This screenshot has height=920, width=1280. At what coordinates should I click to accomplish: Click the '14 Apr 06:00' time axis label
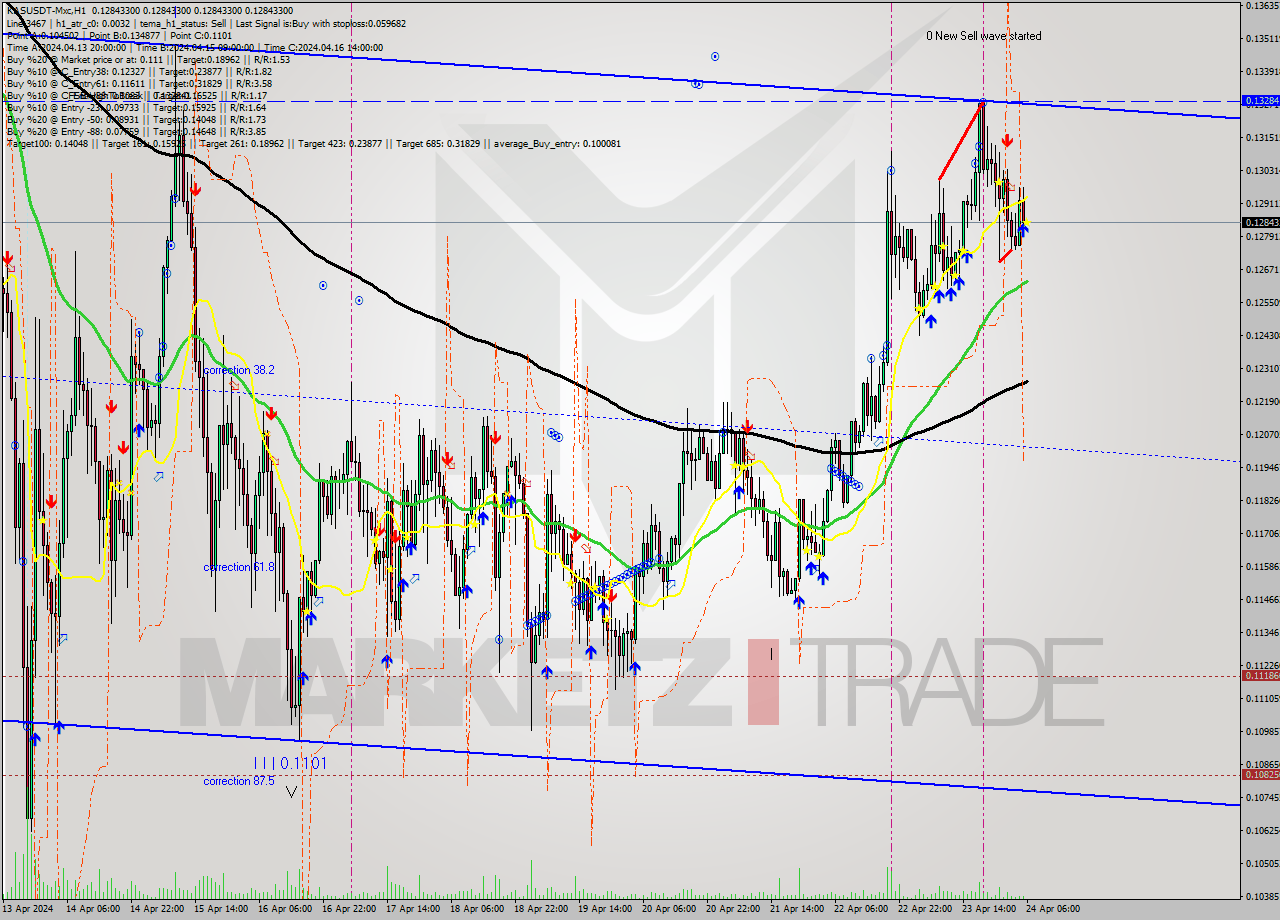93,910
